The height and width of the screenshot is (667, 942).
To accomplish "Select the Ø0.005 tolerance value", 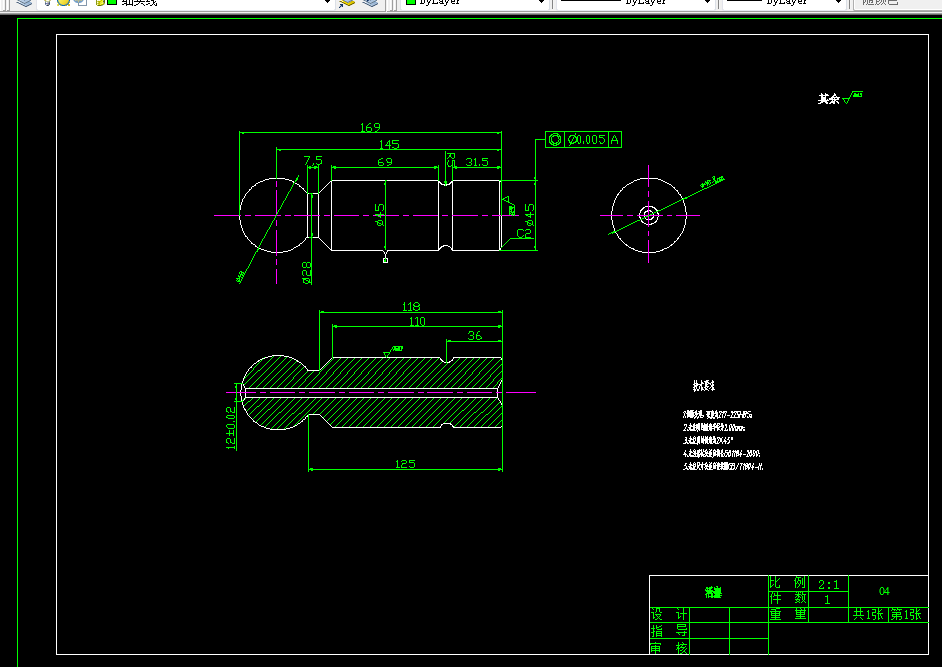I will 586,139.
